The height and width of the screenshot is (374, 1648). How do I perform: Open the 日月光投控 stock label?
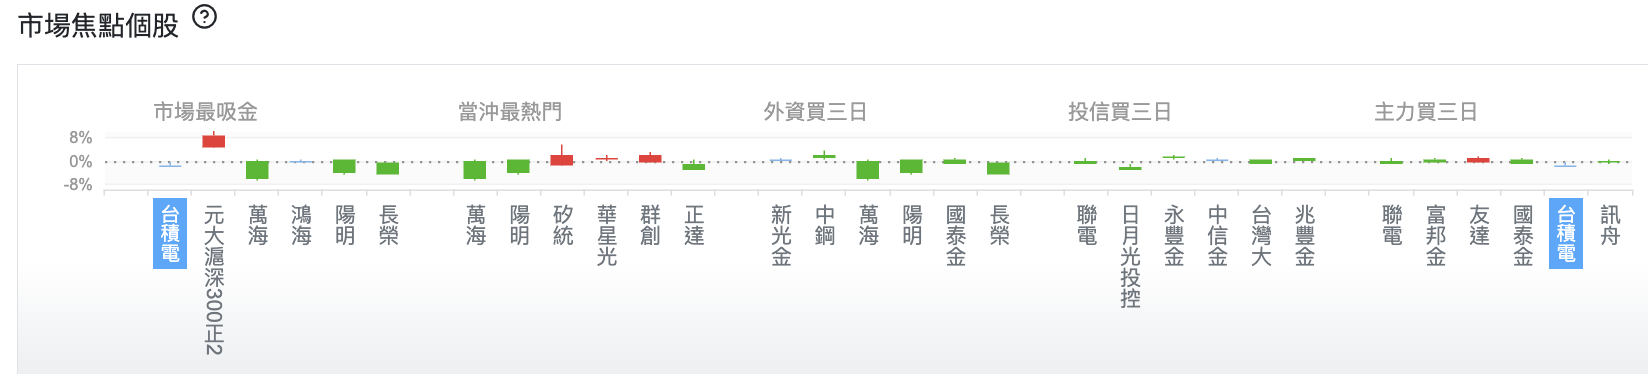1130,257
